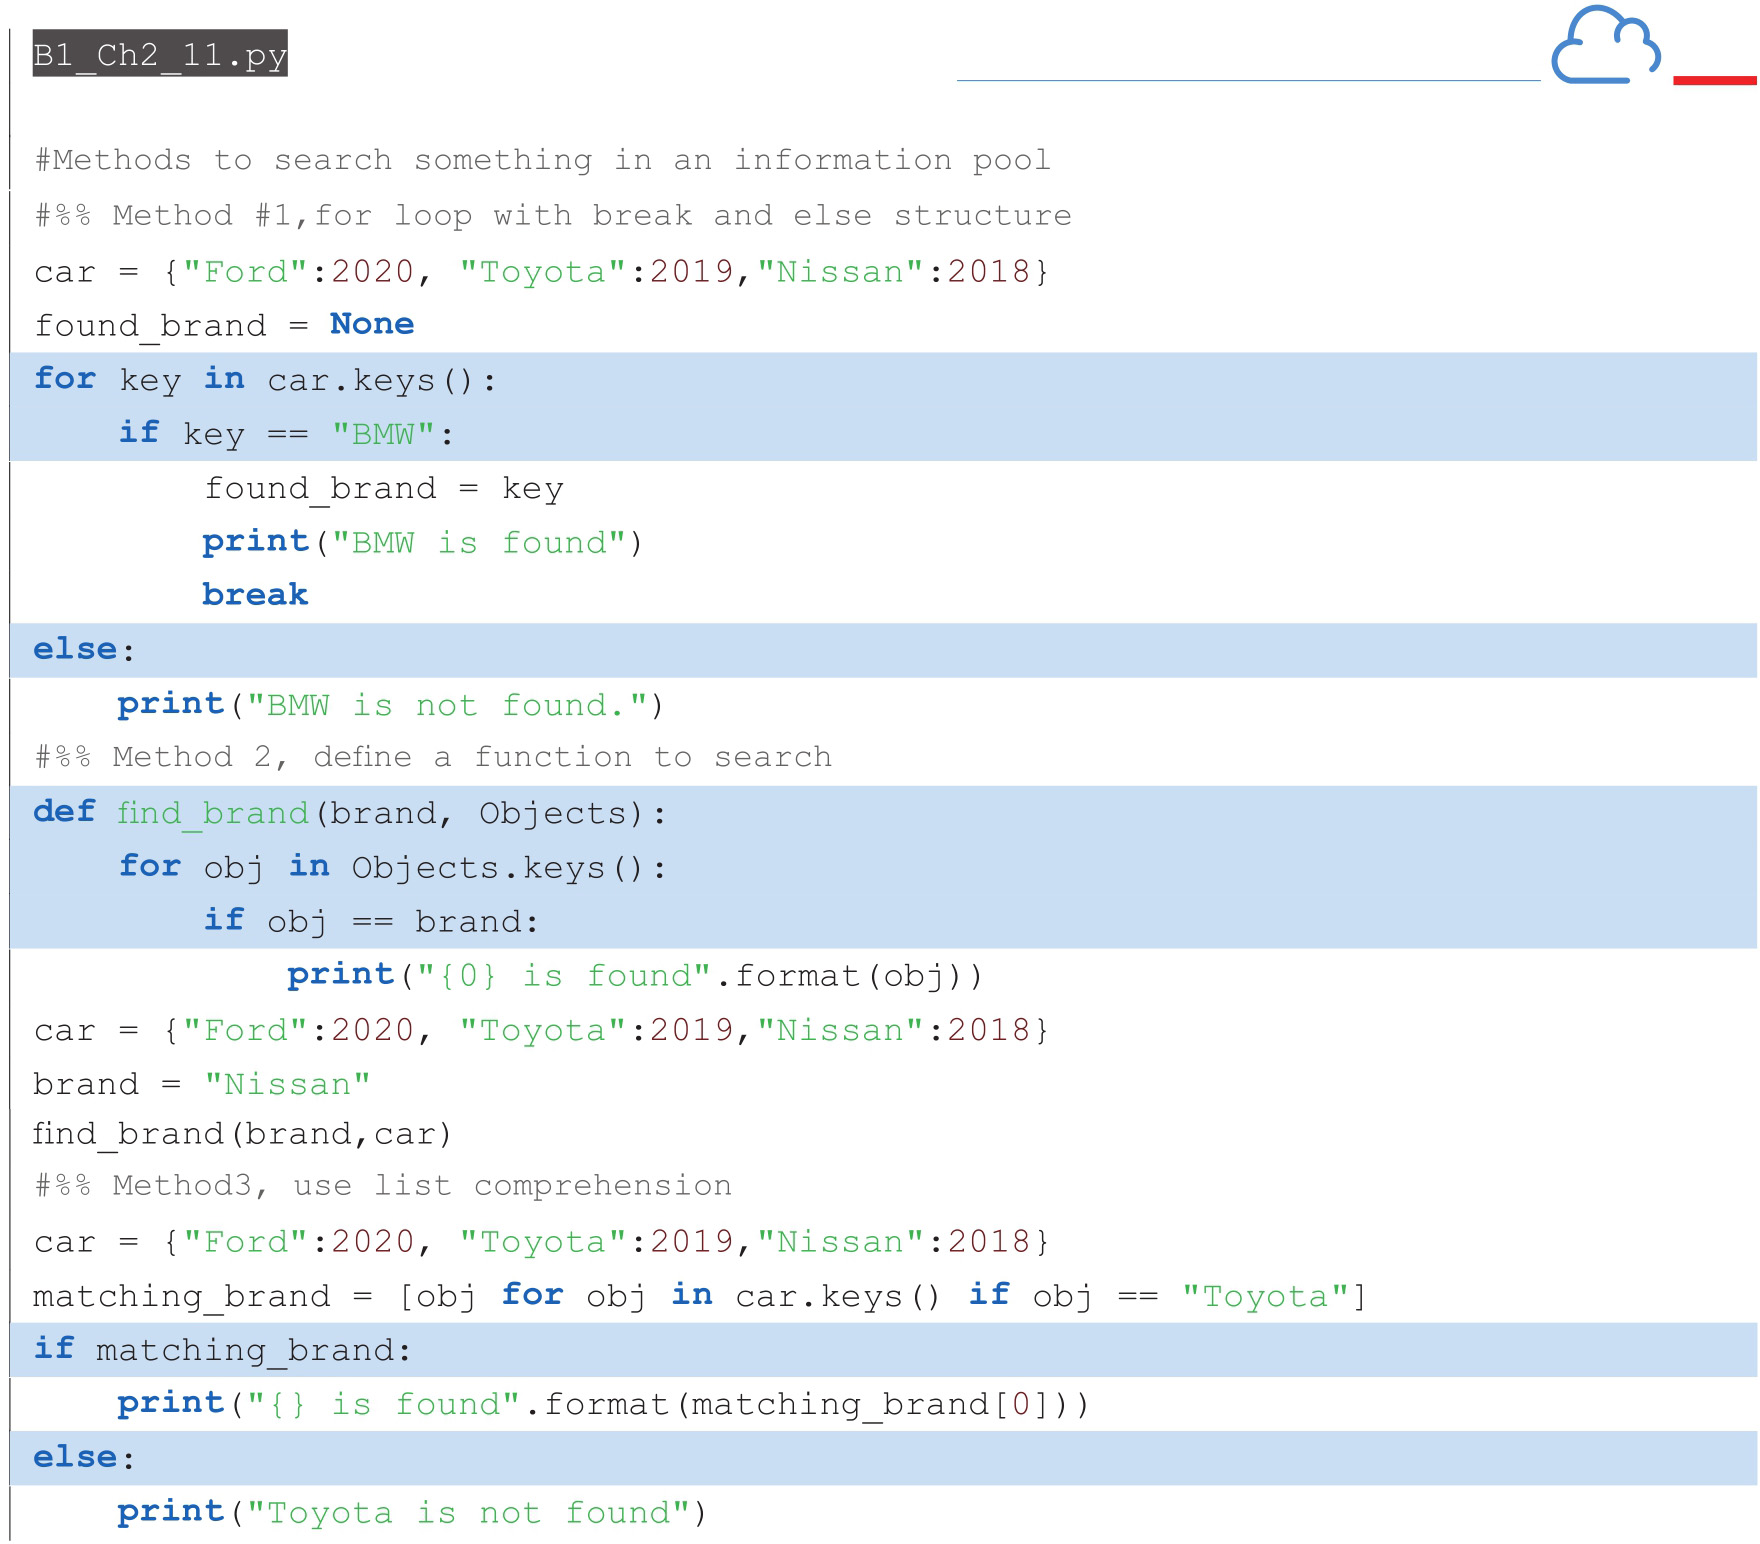Image resolution: width=1760 pixels, height=1544 pixels.
Task: Click the def keyword before find_brand
Action: 64,812
